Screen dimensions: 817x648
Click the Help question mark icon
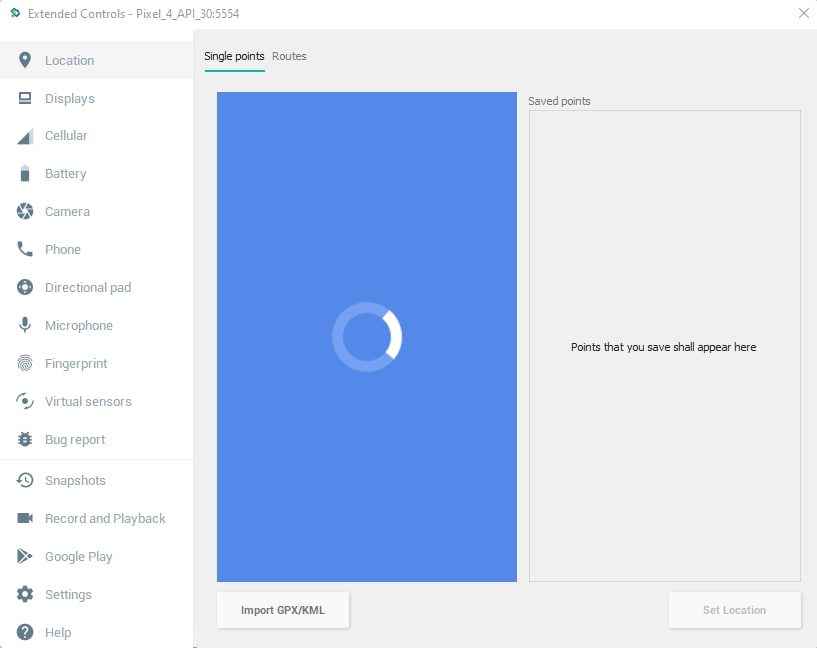click(x=24, y=632)
